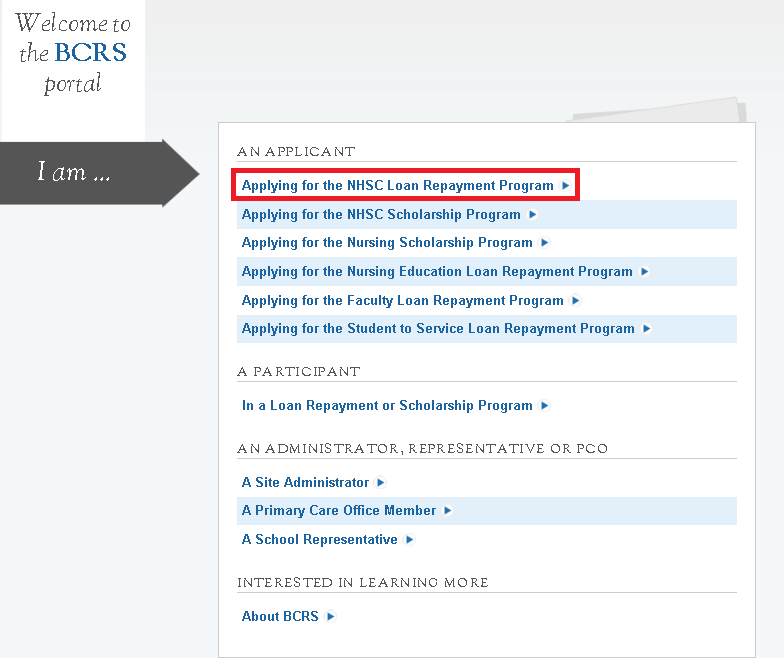The image size is (784, 658).
Task: Select Applying for the Student to Service Loan Repayment Program
Action: (x=438, y=328)
